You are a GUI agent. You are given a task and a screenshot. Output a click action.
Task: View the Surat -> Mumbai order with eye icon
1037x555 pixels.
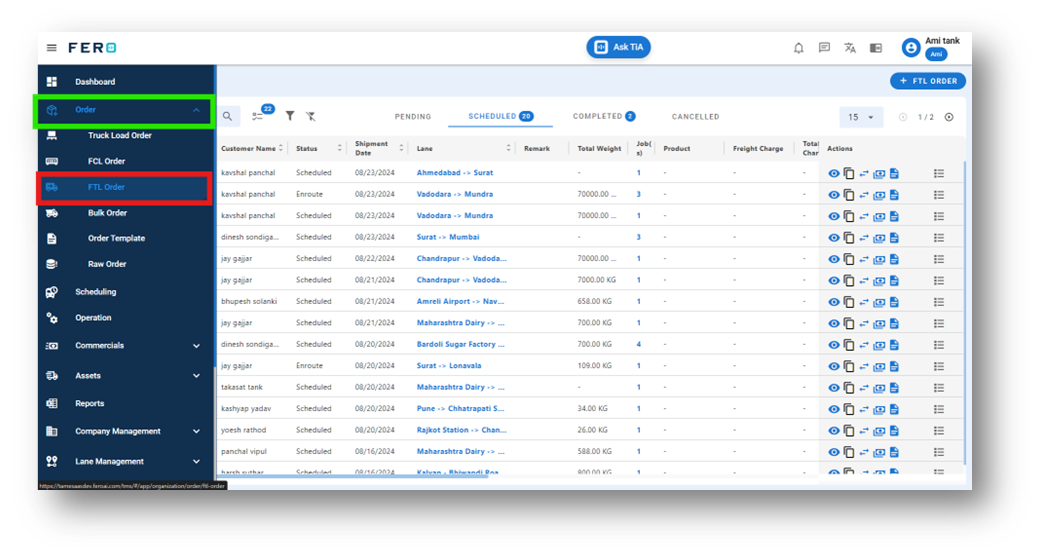(x=834, y=237)
